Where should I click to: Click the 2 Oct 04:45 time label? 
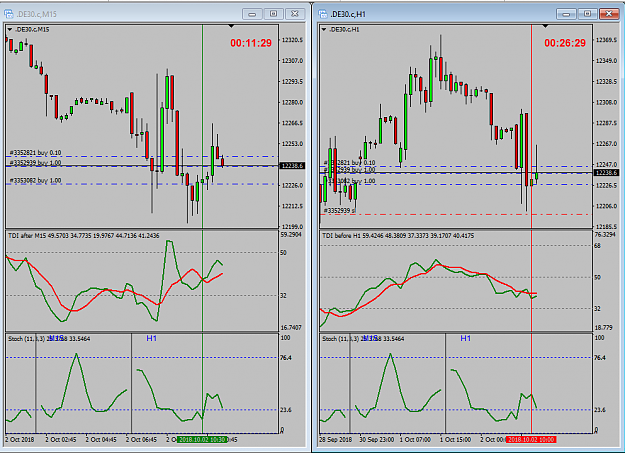tap(101, 439)
